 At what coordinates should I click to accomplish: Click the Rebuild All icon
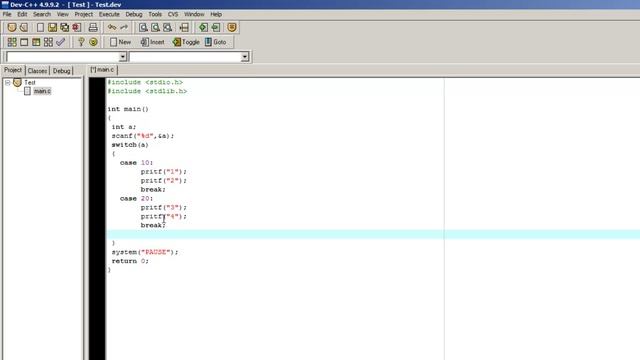click(x=49, y=42)
